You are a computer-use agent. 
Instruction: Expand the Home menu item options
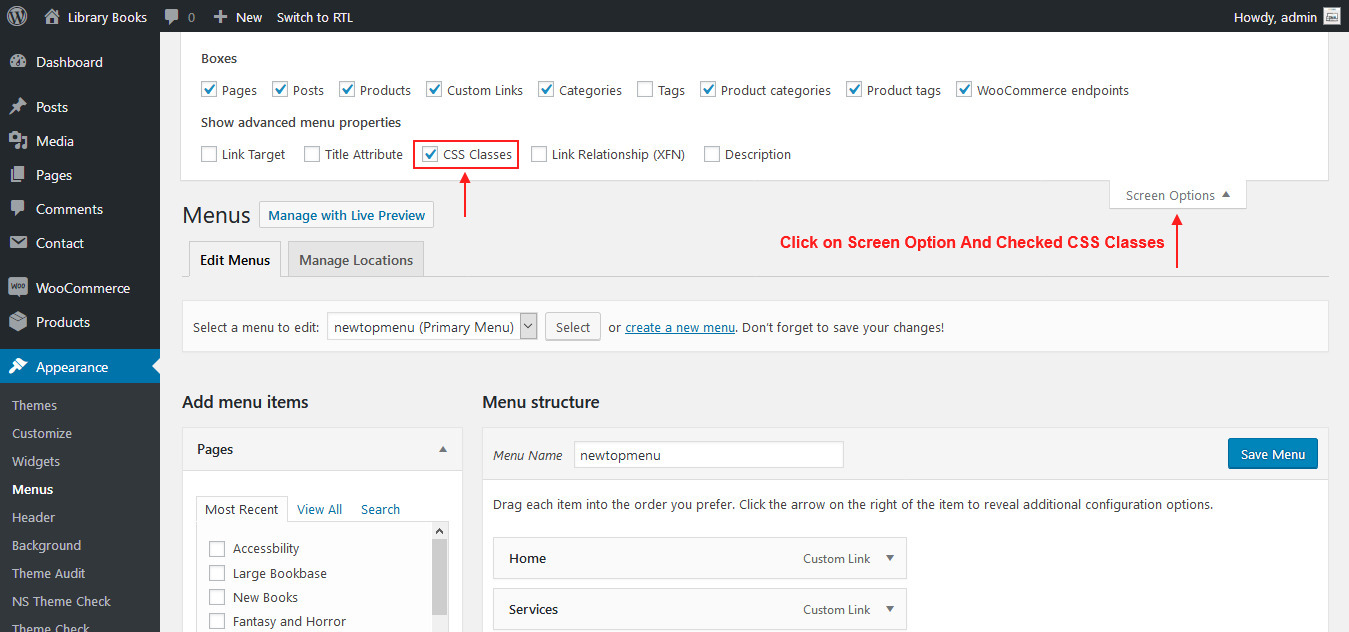click(x=890, y=558)
